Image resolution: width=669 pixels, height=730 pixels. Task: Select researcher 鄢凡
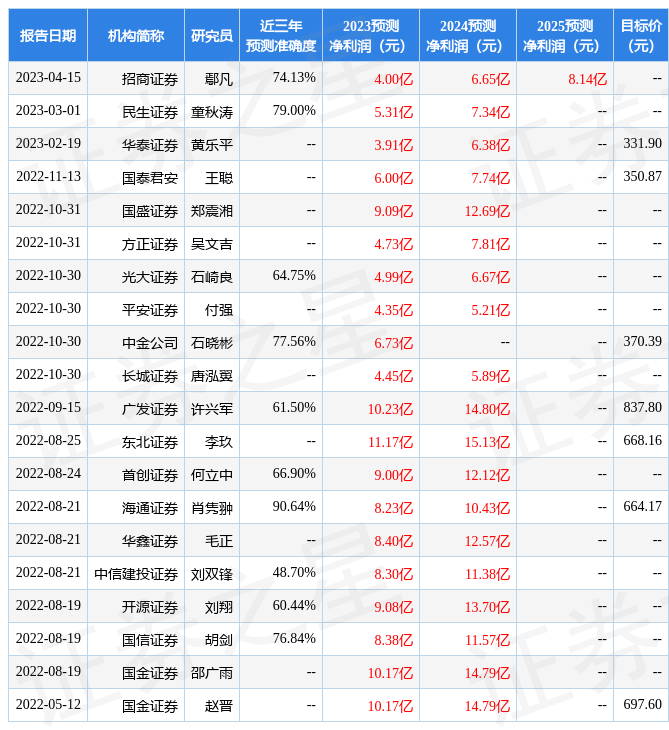[219, 79]
